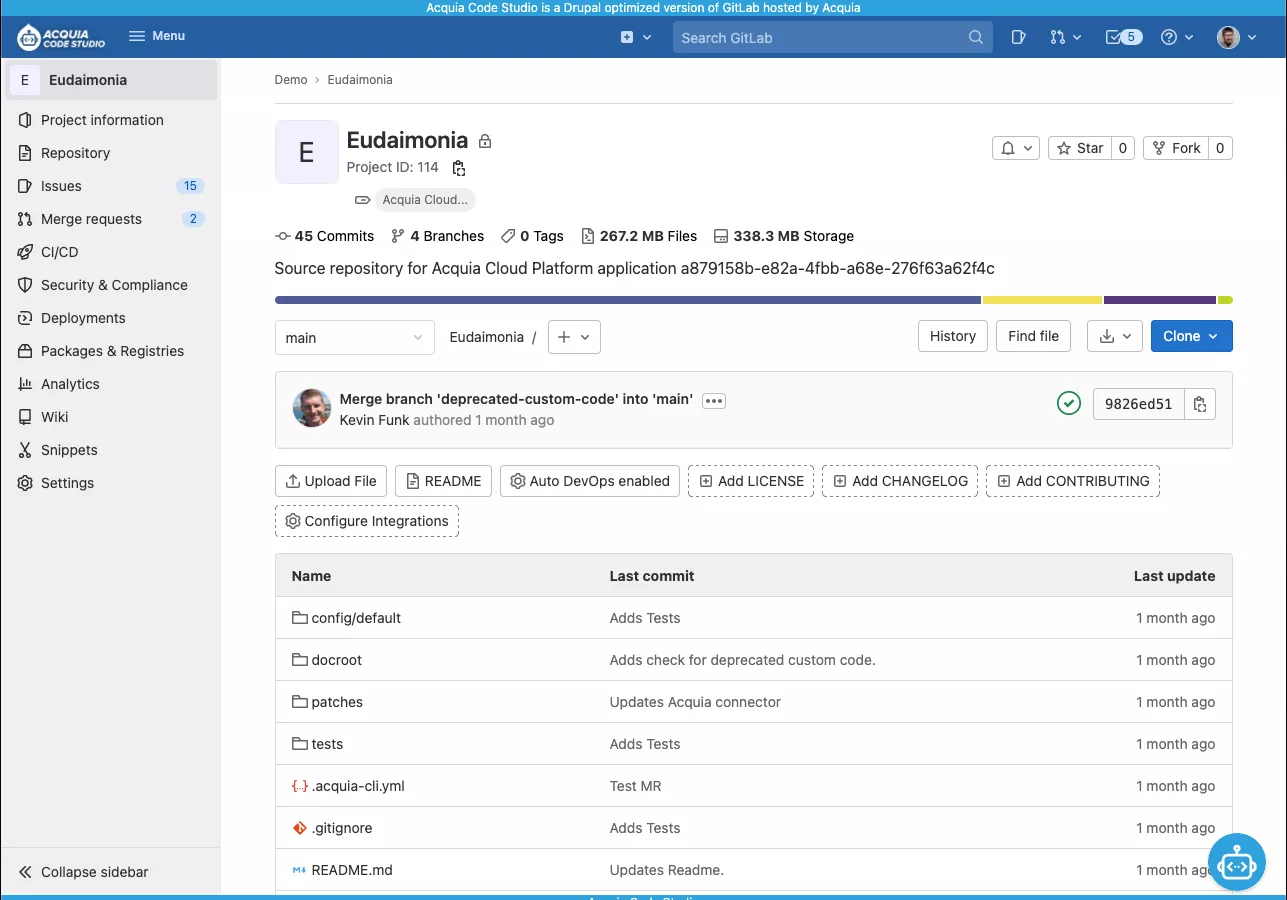
Task: Click the CI/CD rocket icon
Action: point(25,252)
